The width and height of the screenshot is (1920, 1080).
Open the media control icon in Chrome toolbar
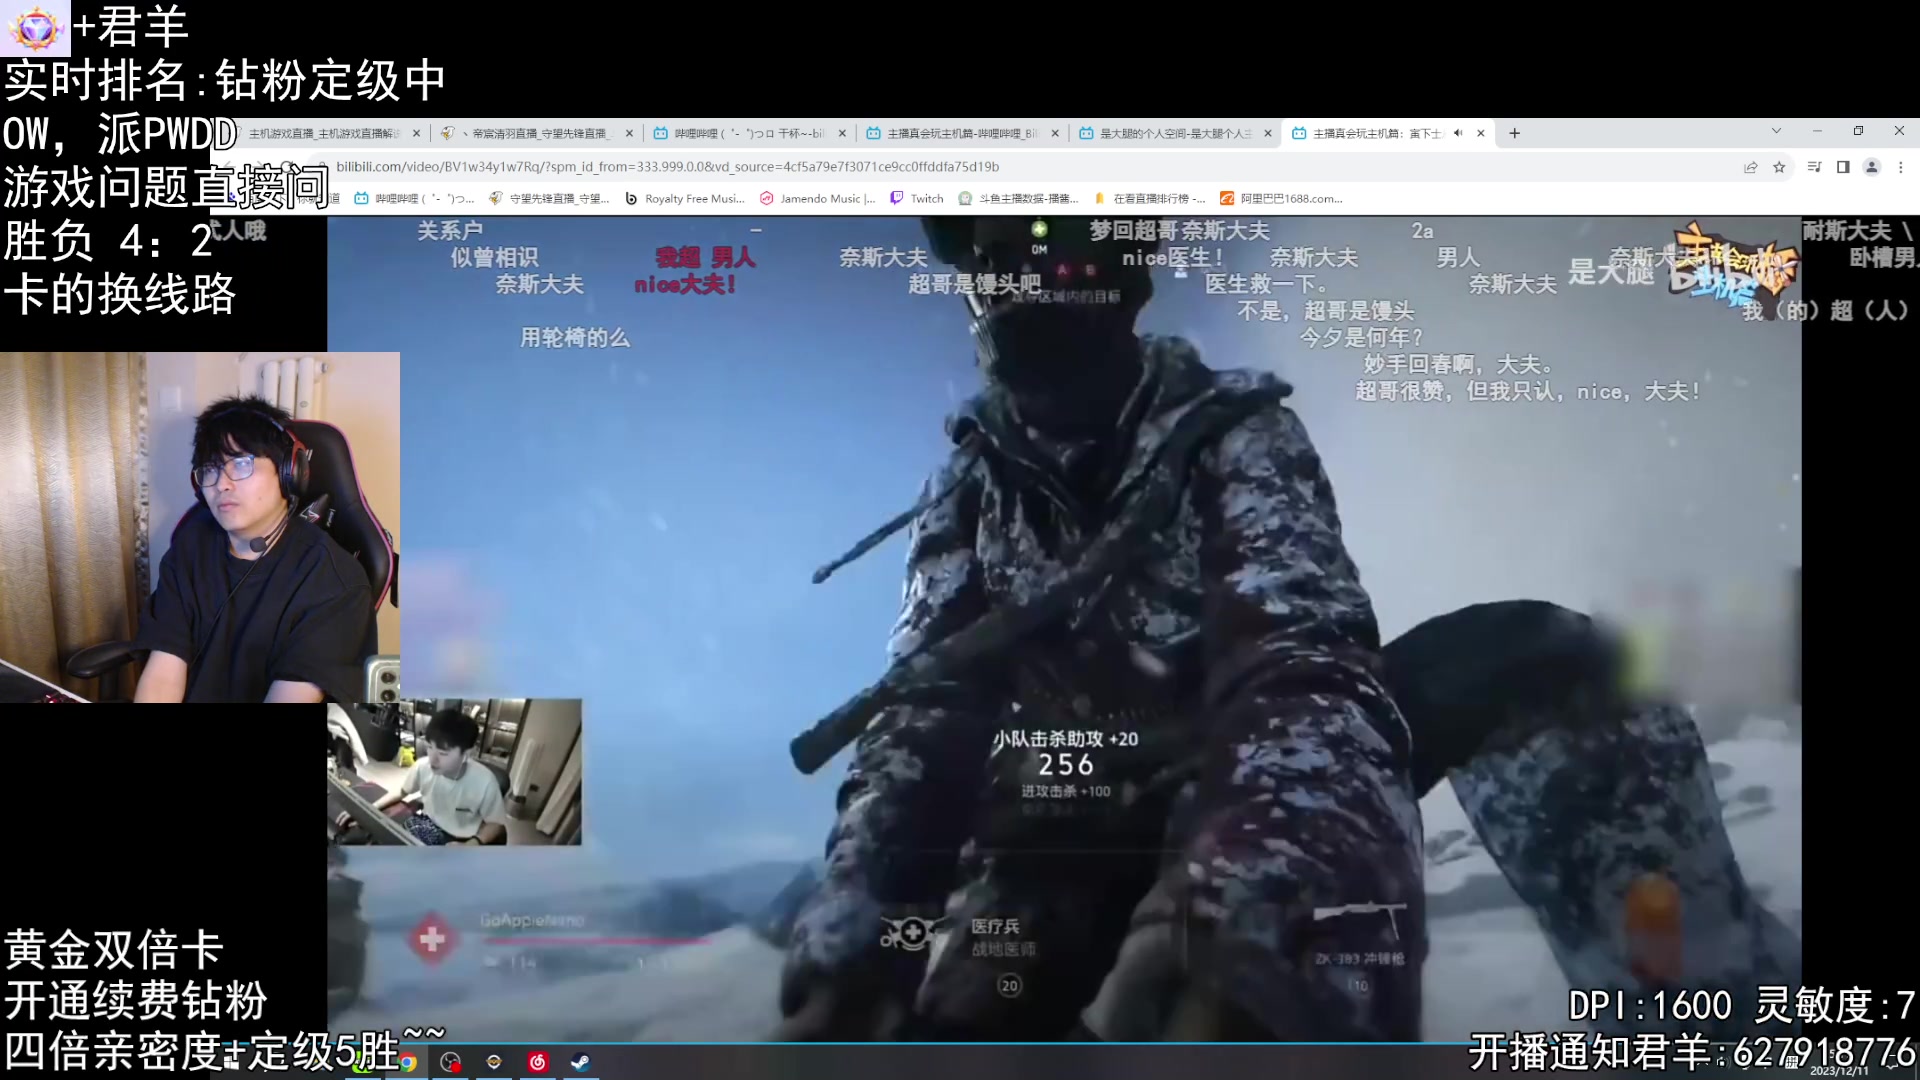[x=1814, y=167]
